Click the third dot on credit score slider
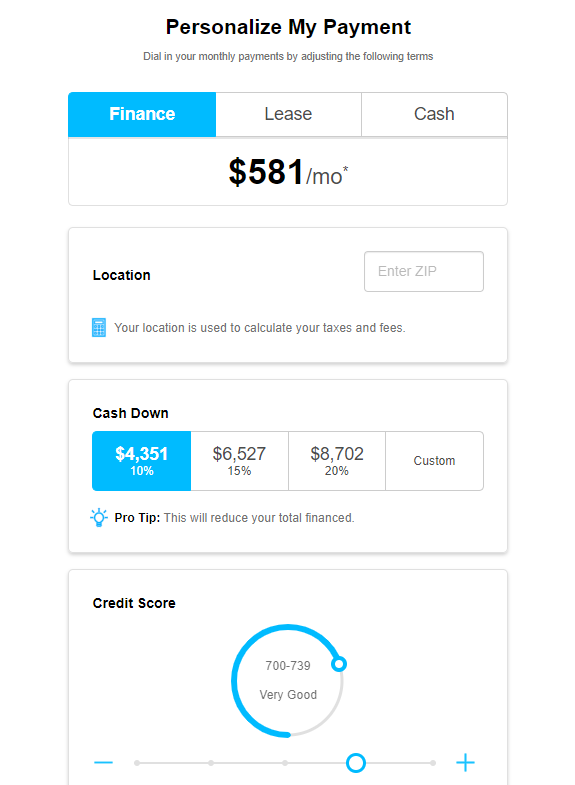575x785 pixels. point(285,763)
